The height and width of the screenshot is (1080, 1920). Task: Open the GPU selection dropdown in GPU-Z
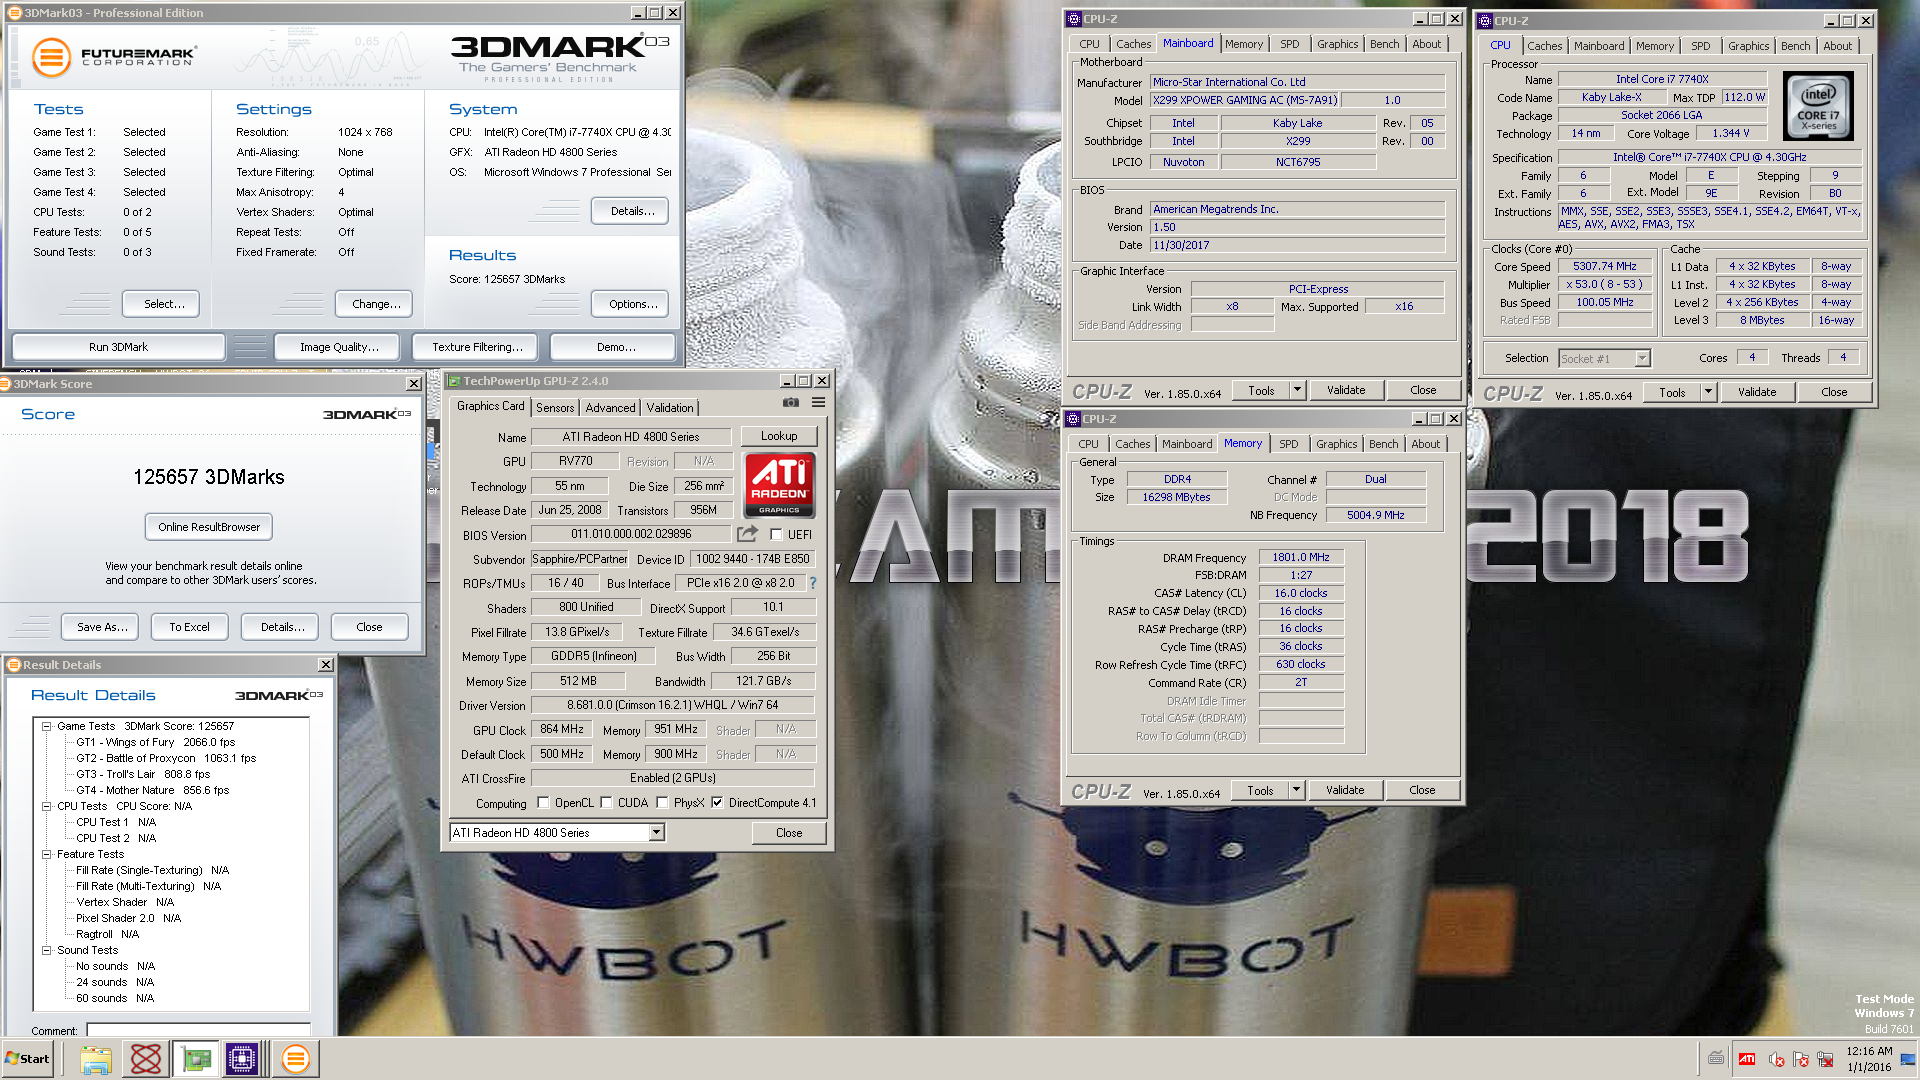click(x=656, y=833)
